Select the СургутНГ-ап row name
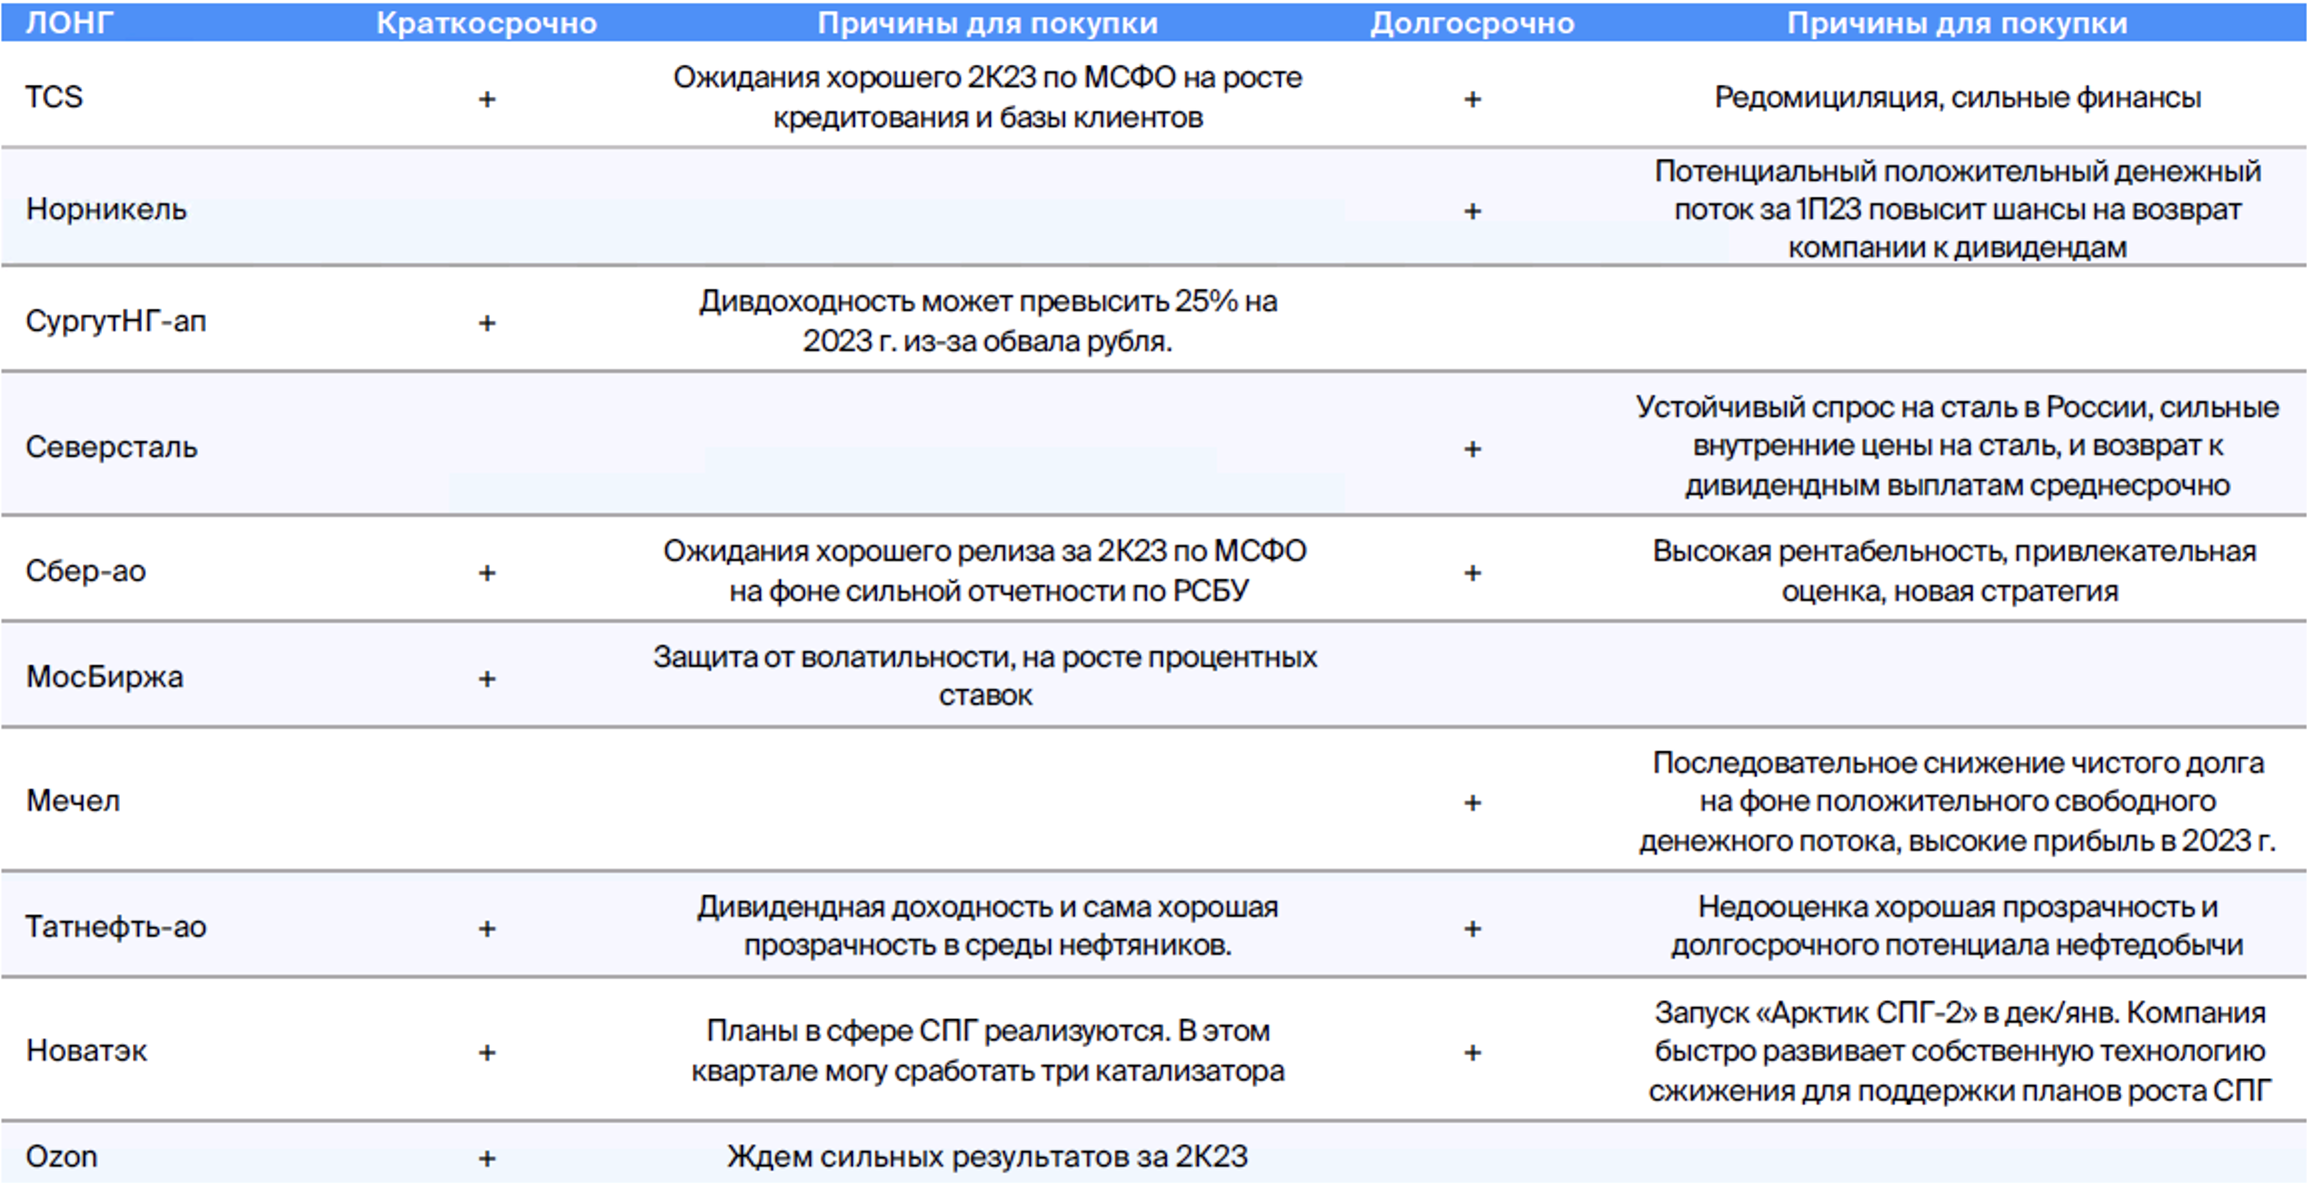This screenshot has height=1183, width=2307. [x=116, y=321]
